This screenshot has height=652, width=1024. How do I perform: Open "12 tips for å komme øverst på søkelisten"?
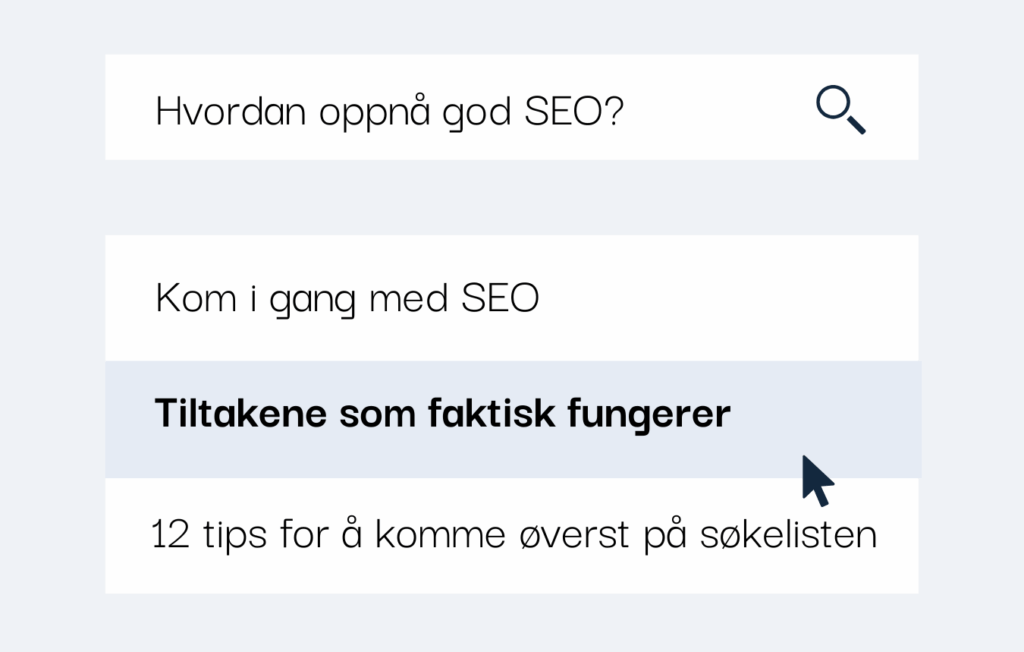click(513, 535)
